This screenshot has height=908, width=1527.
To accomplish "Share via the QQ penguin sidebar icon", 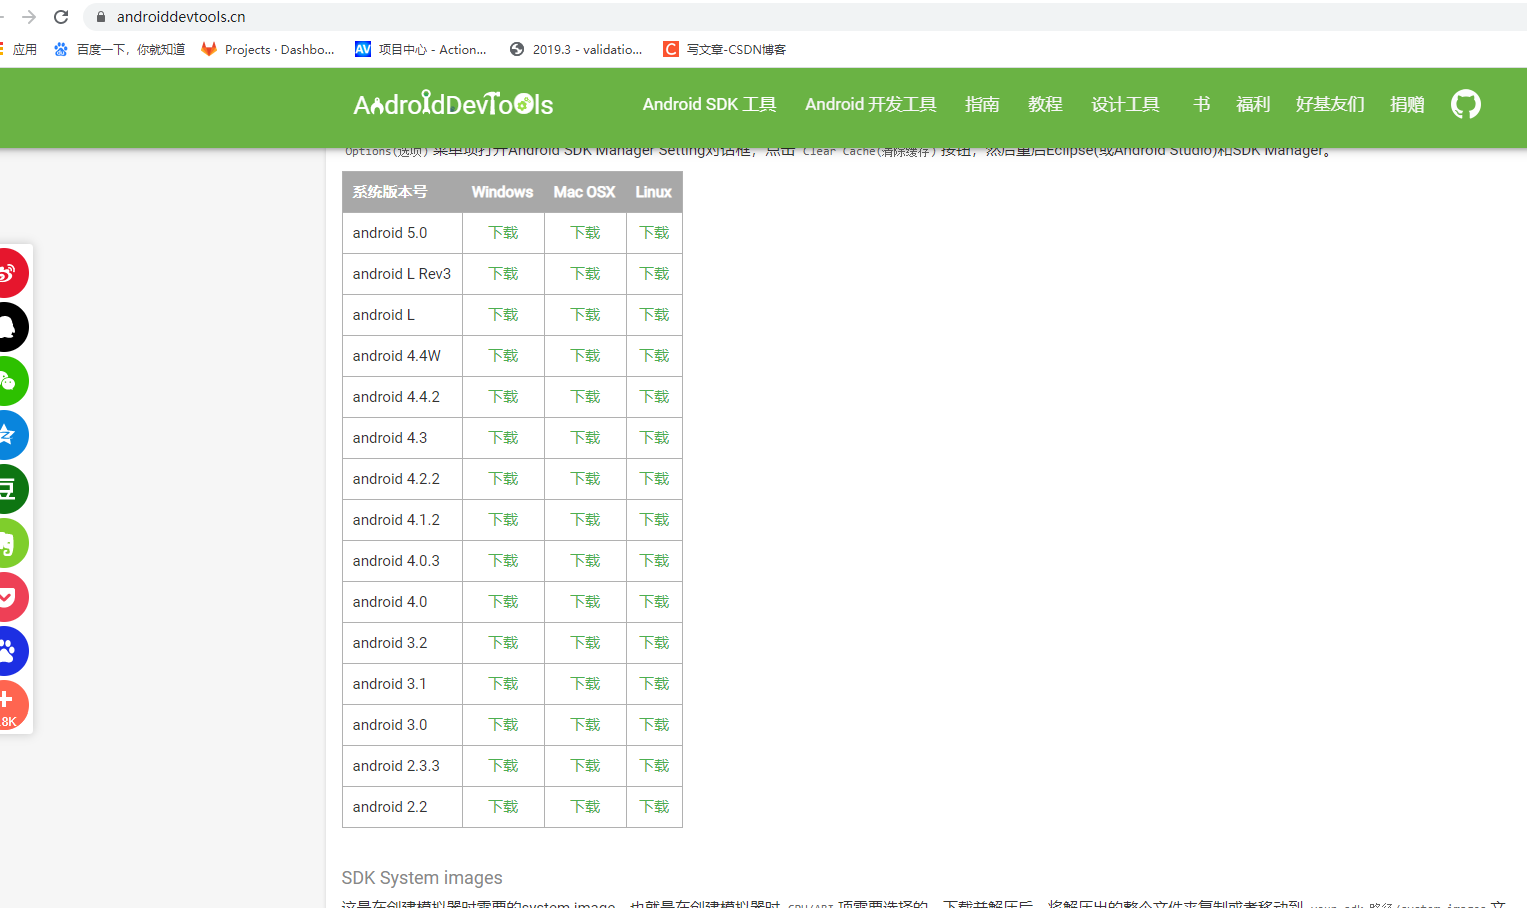I will click(8, 327).
